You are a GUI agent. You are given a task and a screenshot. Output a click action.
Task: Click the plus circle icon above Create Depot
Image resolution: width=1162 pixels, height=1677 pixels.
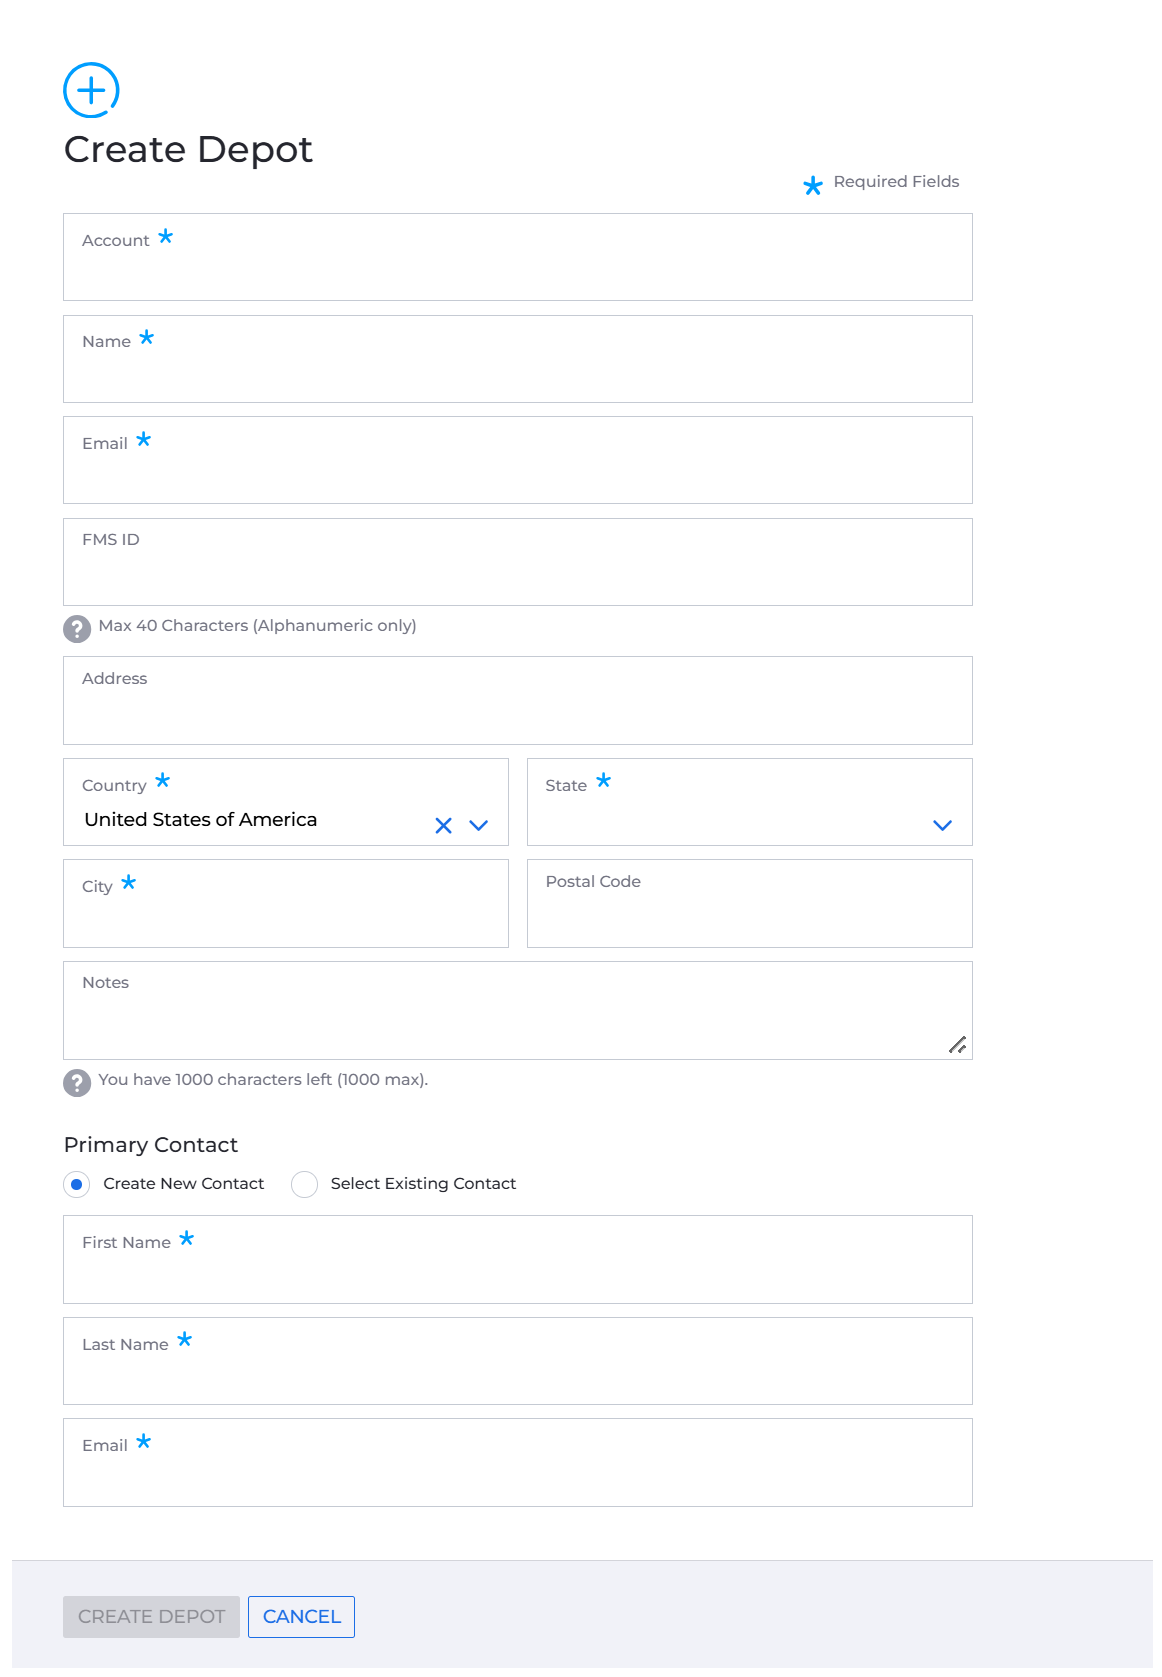click(91, 90)
